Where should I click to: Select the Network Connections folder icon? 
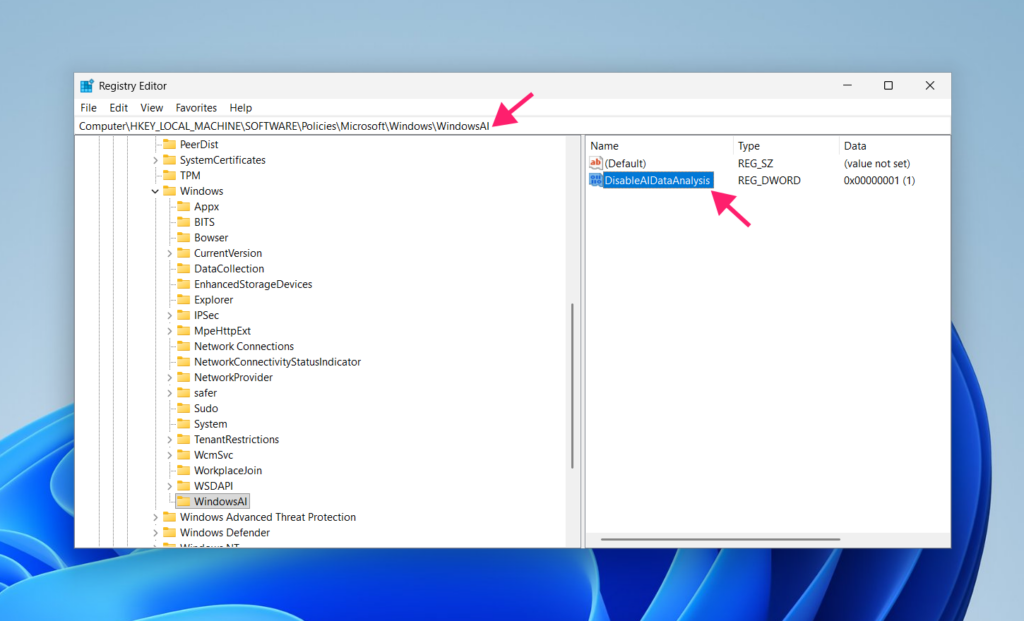tap(184, 346)
